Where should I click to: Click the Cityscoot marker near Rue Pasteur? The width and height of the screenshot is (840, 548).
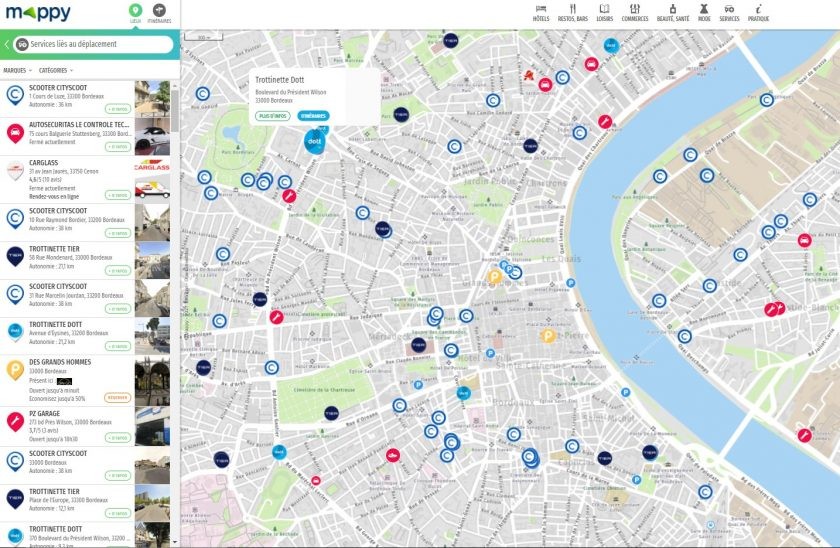pos(223,254)
